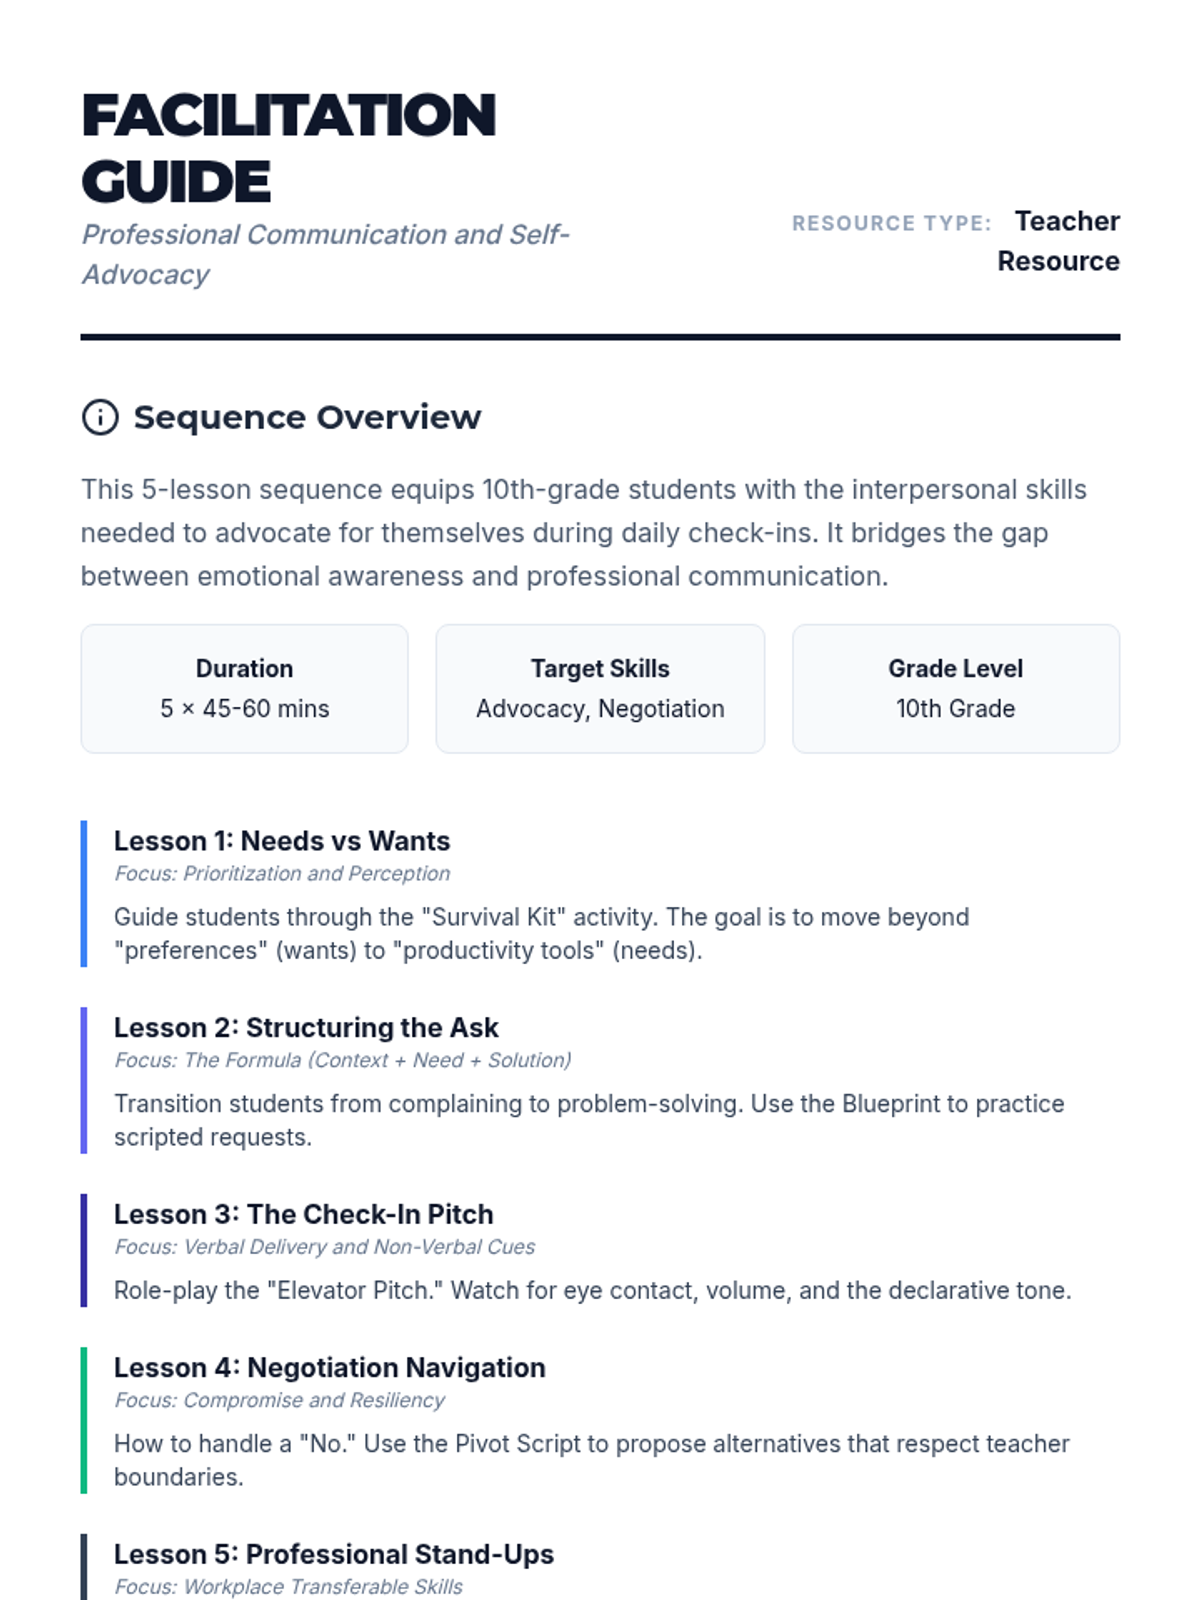Click the Target Skills card

pyautogui.click(x=600, y=689)
